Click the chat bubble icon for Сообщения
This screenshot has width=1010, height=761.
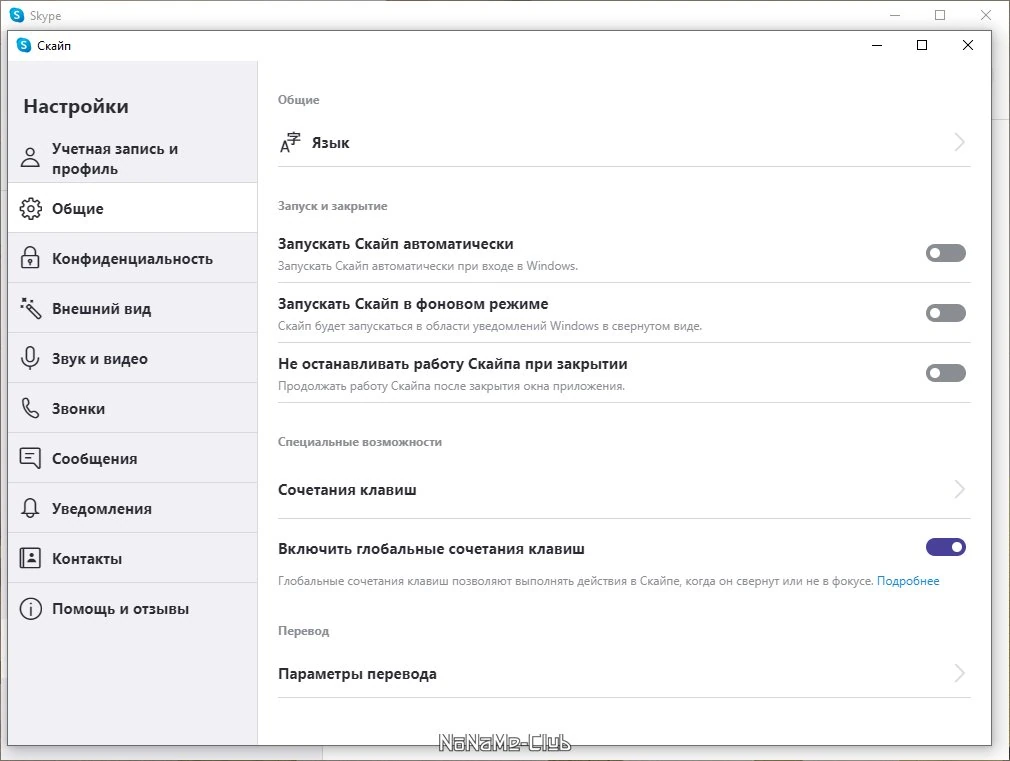(30, 458)
